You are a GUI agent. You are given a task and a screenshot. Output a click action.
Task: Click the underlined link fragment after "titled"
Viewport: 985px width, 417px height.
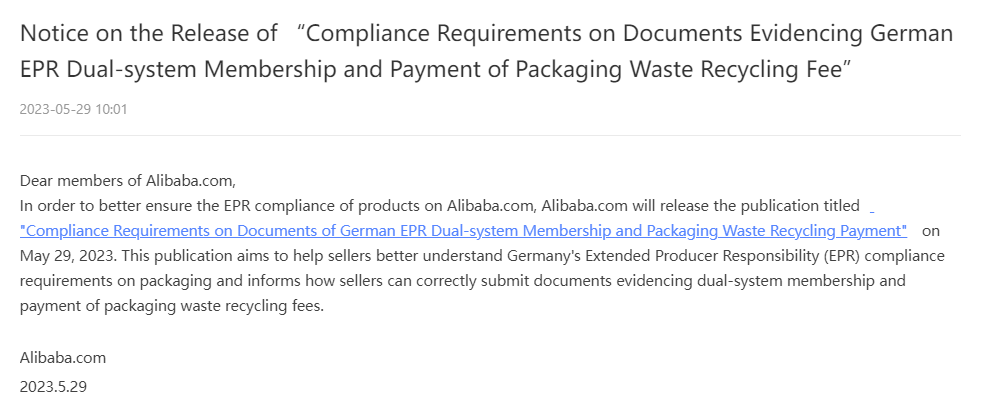pyautogui.click(x=872, y=207)
